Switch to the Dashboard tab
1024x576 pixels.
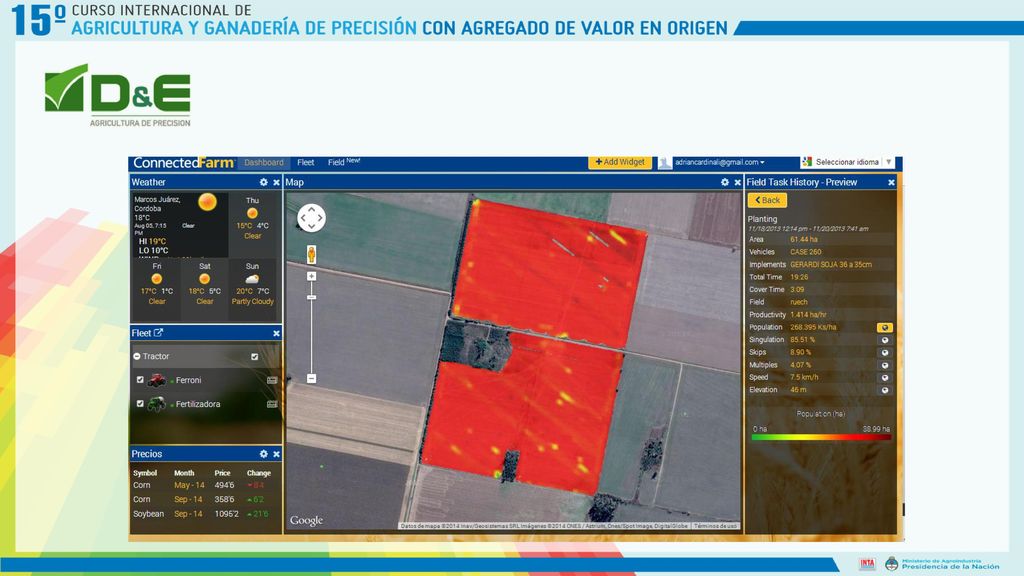coord(264,163)
